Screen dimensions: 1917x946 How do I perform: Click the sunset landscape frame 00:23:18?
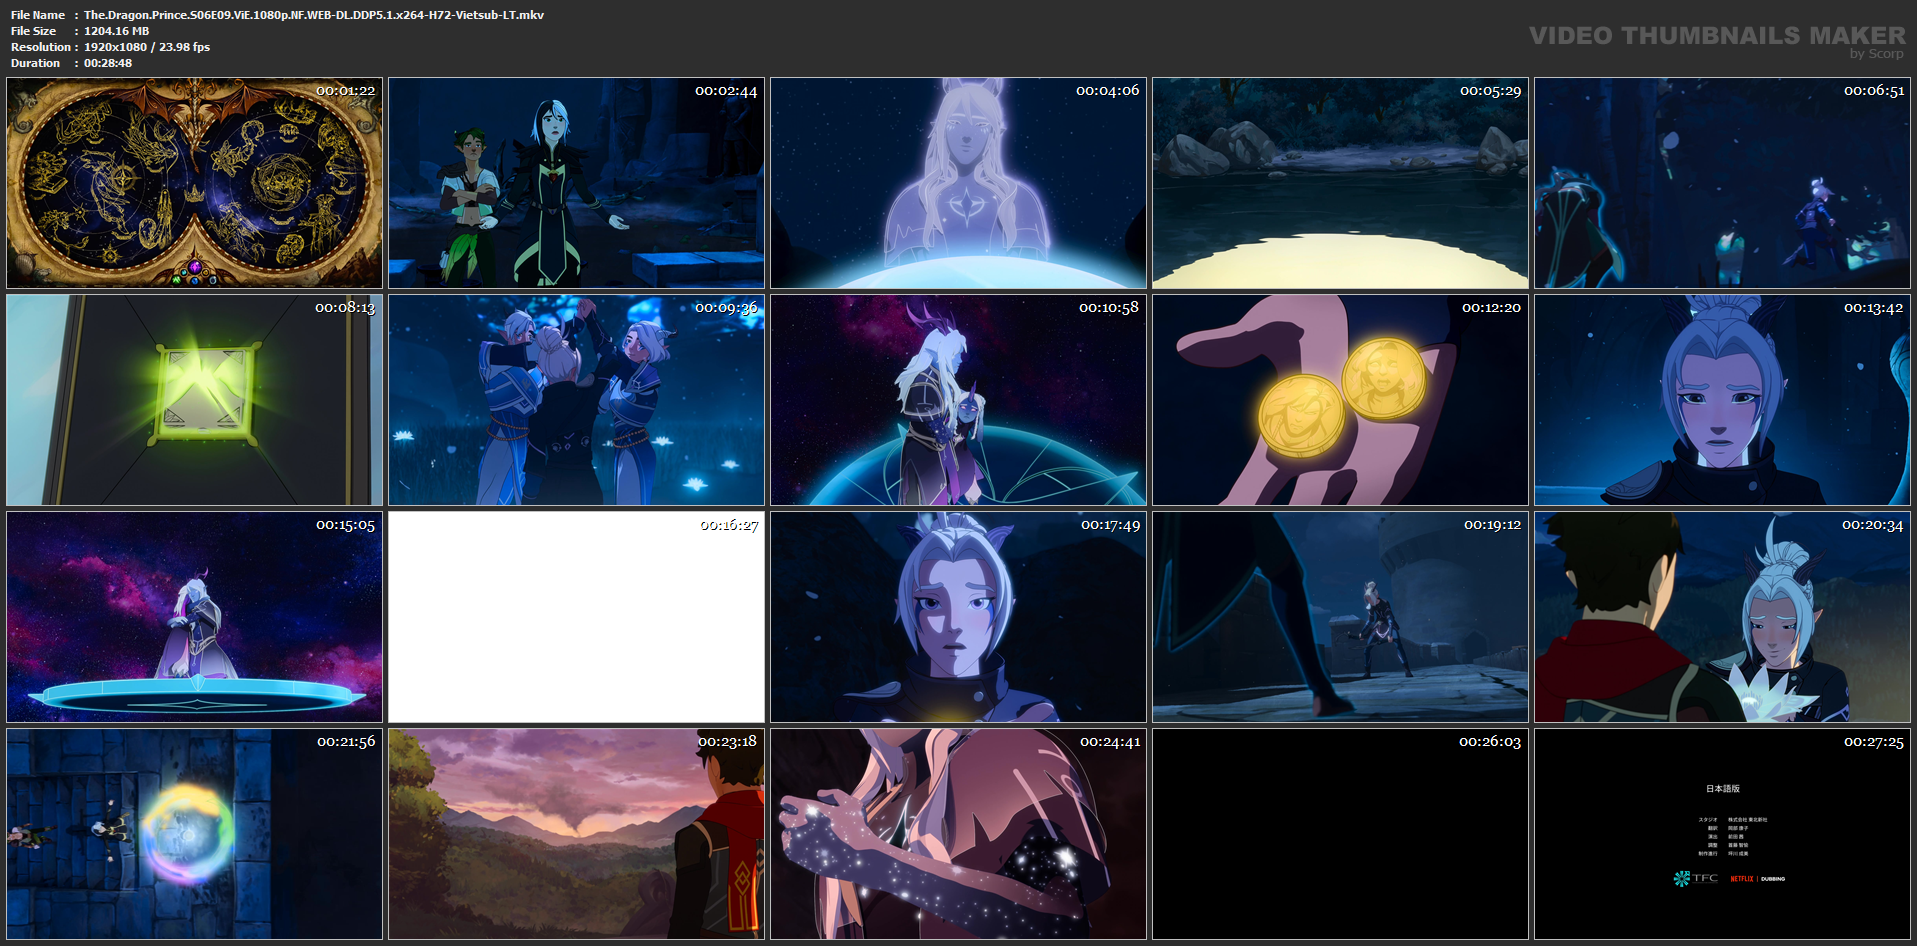(x=577, y=834)
